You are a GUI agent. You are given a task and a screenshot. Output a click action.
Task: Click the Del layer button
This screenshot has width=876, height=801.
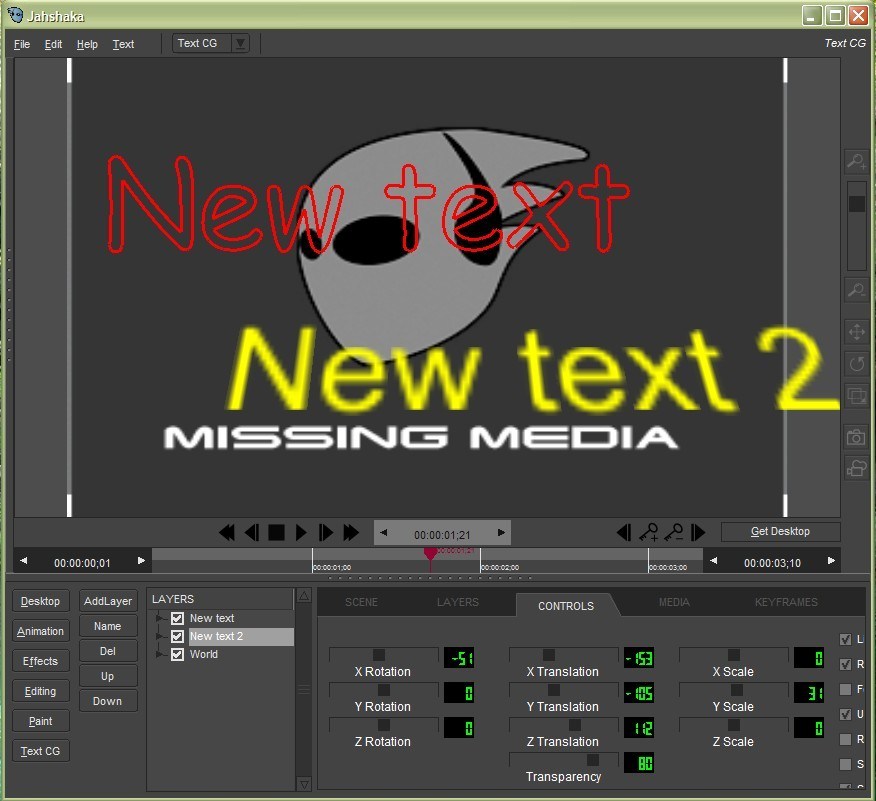click(108, 651)
